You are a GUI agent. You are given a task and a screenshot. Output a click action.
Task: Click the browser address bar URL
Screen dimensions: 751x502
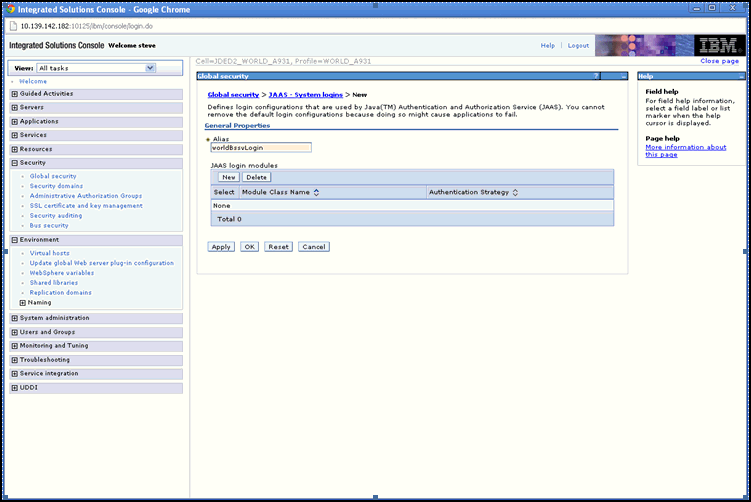coord(86,26)
